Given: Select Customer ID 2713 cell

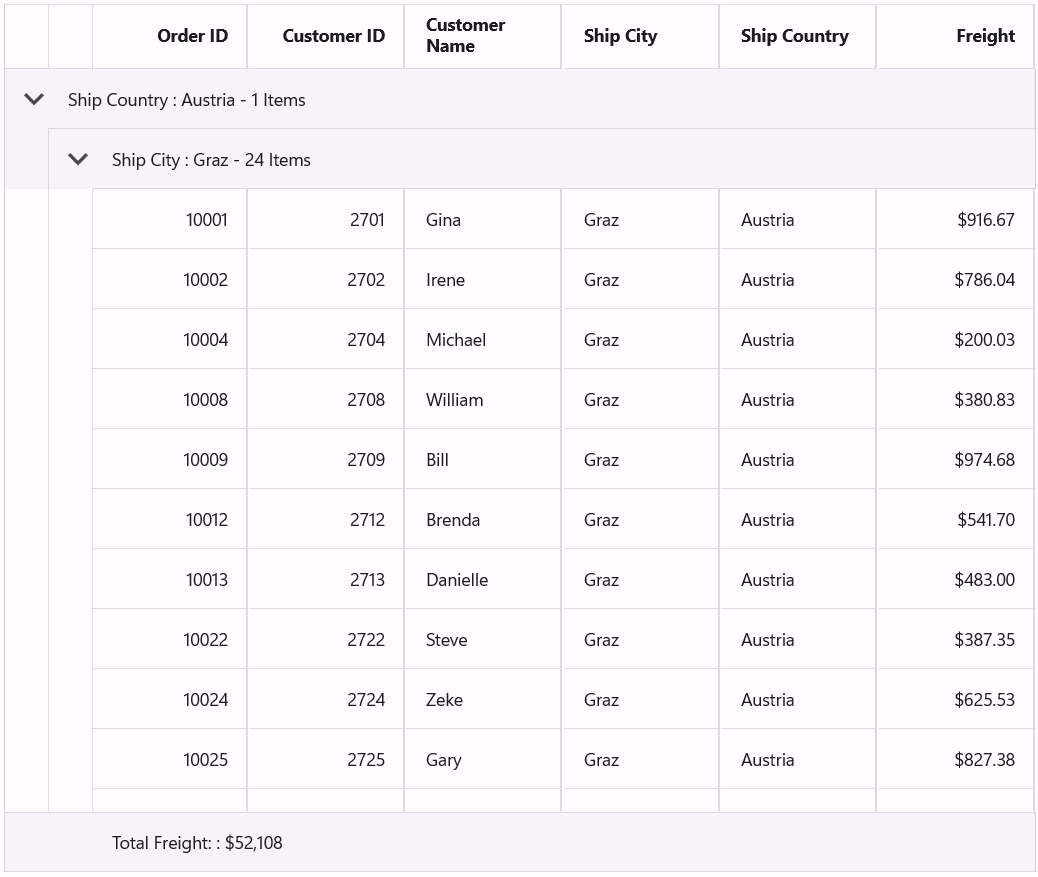Looking at the screenshot, I should click(367, 580).
